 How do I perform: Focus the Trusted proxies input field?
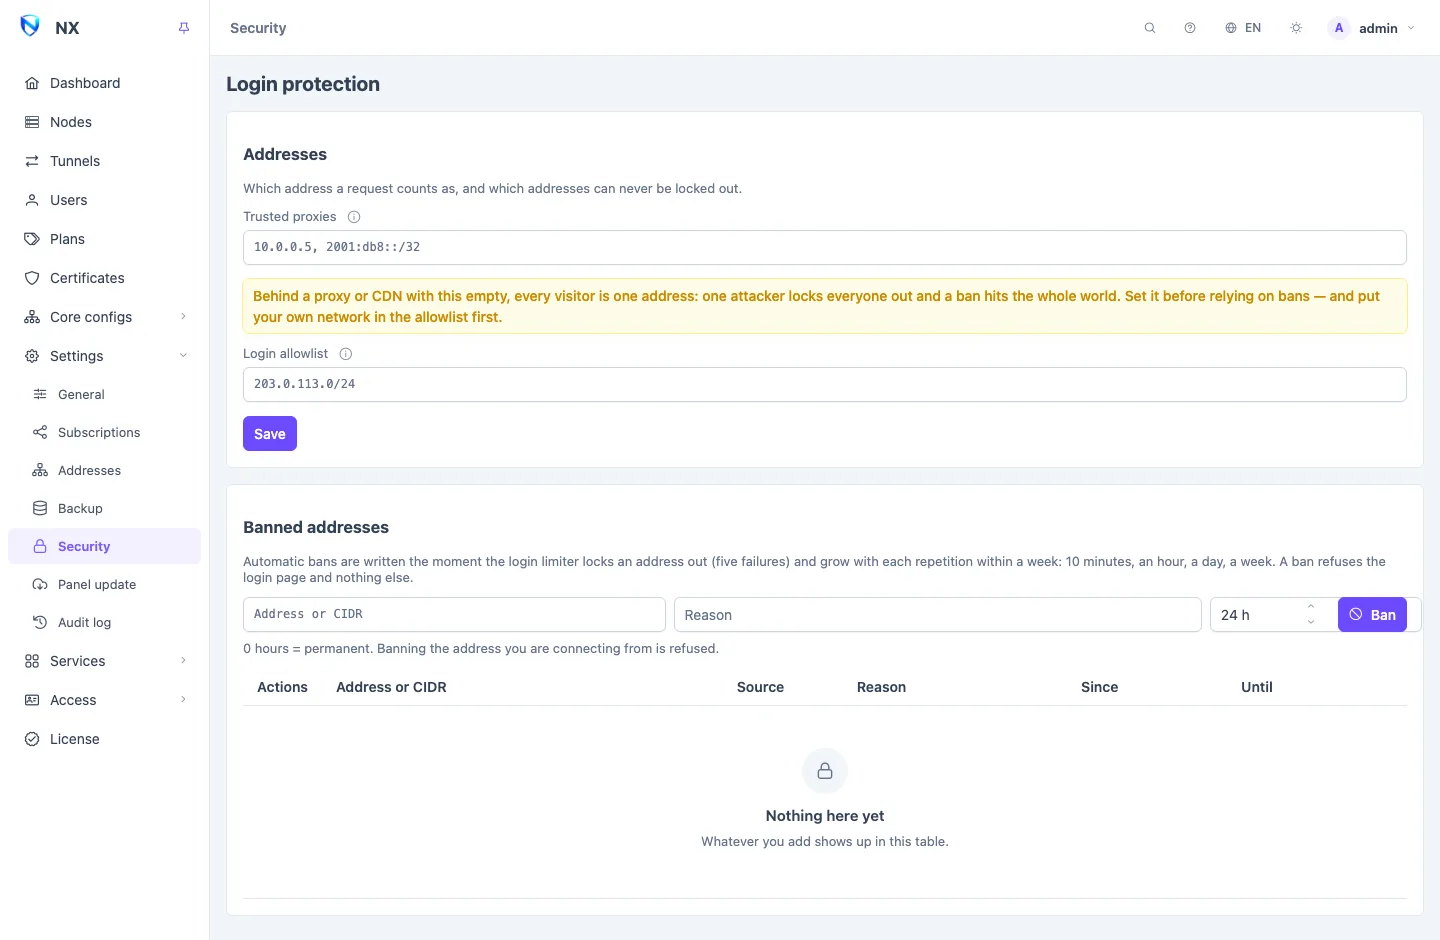point(825,247)
